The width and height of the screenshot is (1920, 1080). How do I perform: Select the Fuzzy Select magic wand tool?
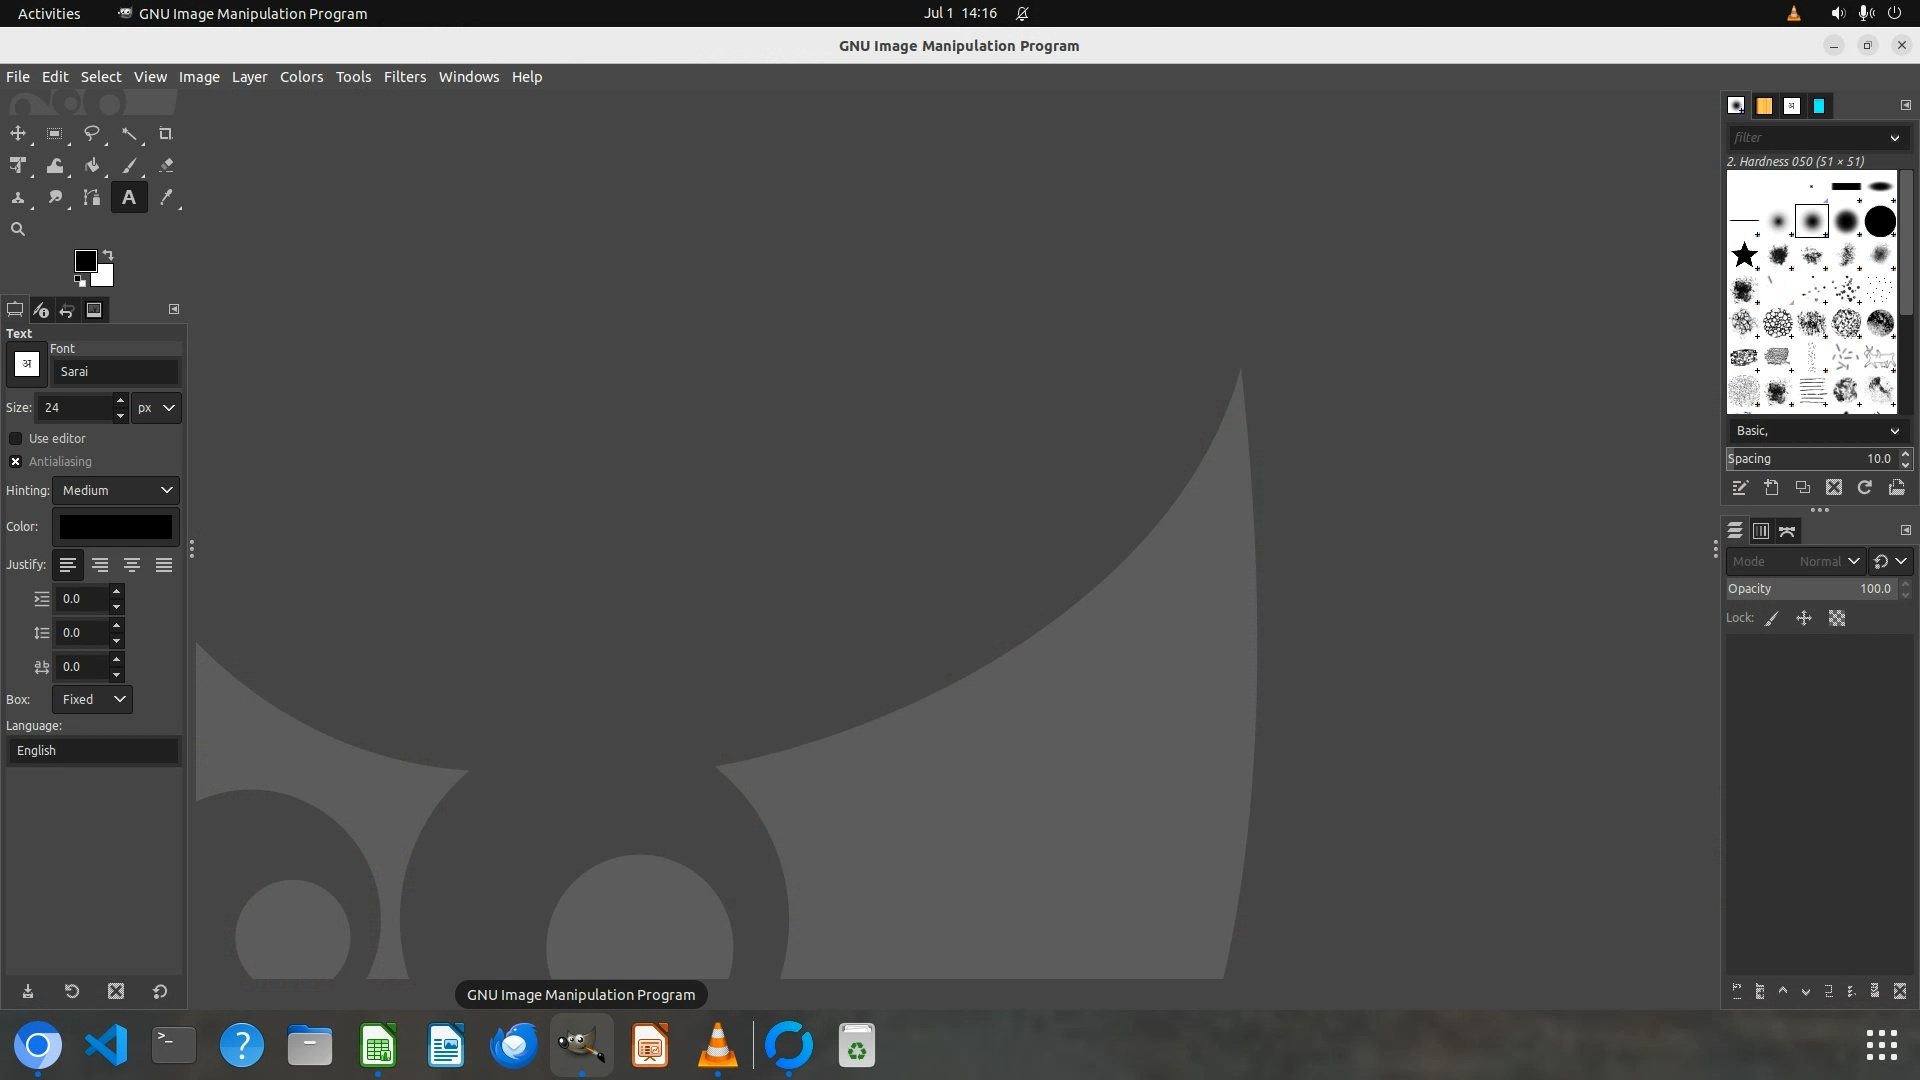[129, 133]
